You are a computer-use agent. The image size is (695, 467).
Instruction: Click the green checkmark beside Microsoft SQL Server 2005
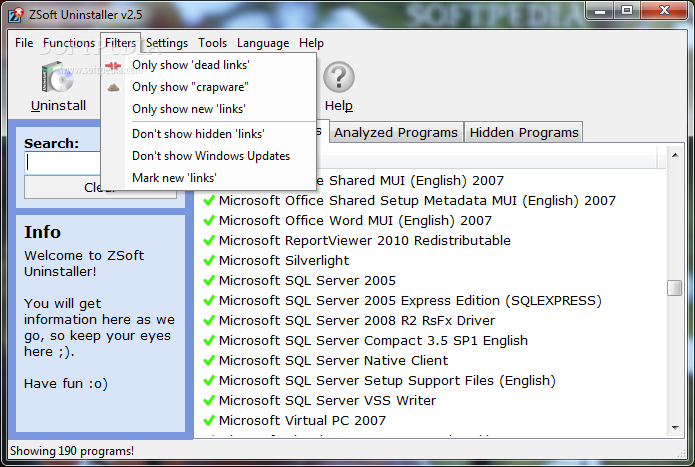pyautogui.click(x=209, y=280)
